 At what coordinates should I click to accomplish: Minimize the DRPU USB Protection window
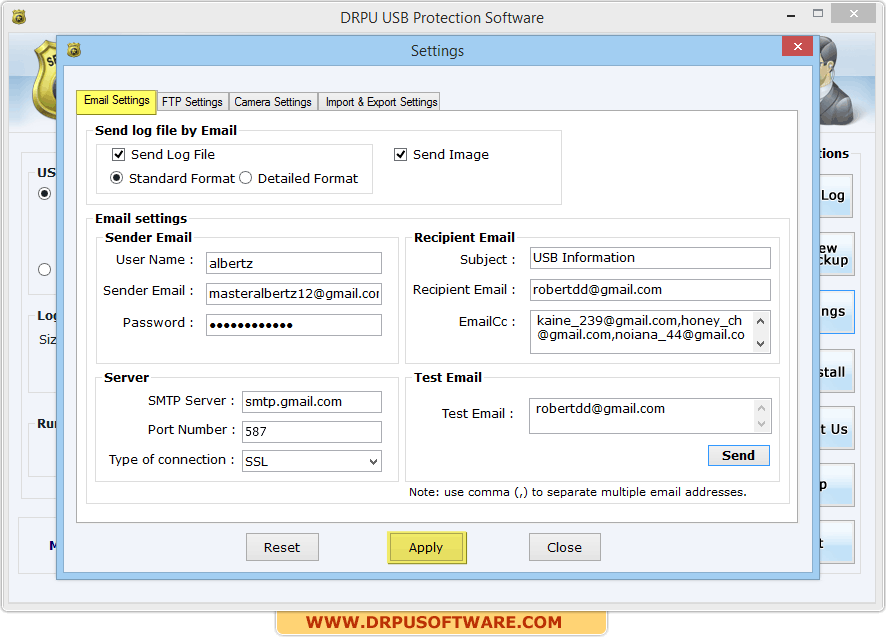tap(791, 15)
